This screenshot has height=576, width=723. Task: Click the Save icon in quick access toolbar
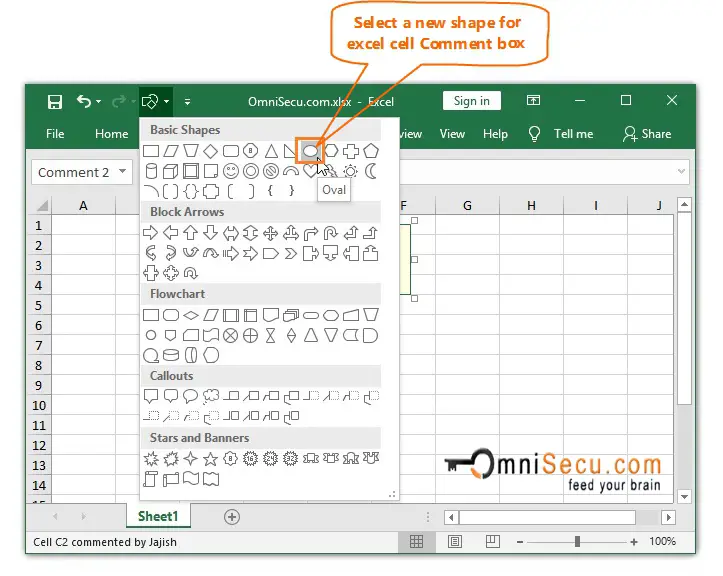pyautogui.click(x=55, y=101)
